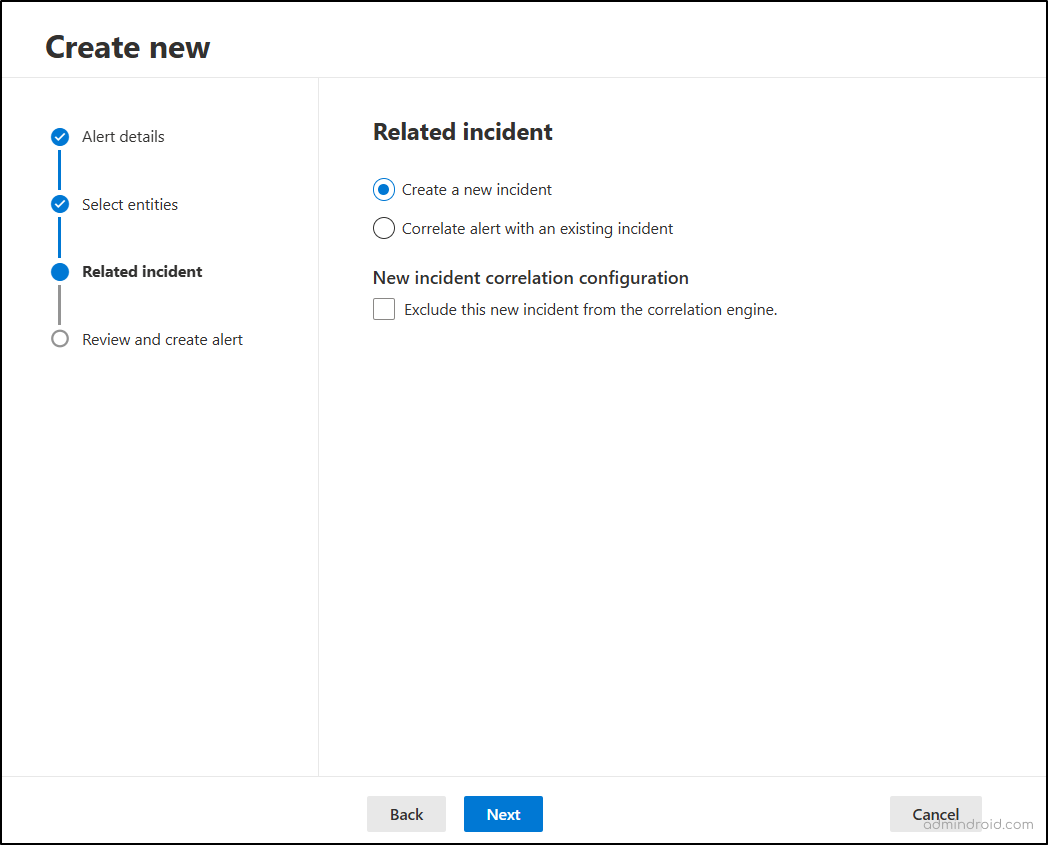
Task: Cancel the alert creation wizard
Action: [x=936, y=814]
